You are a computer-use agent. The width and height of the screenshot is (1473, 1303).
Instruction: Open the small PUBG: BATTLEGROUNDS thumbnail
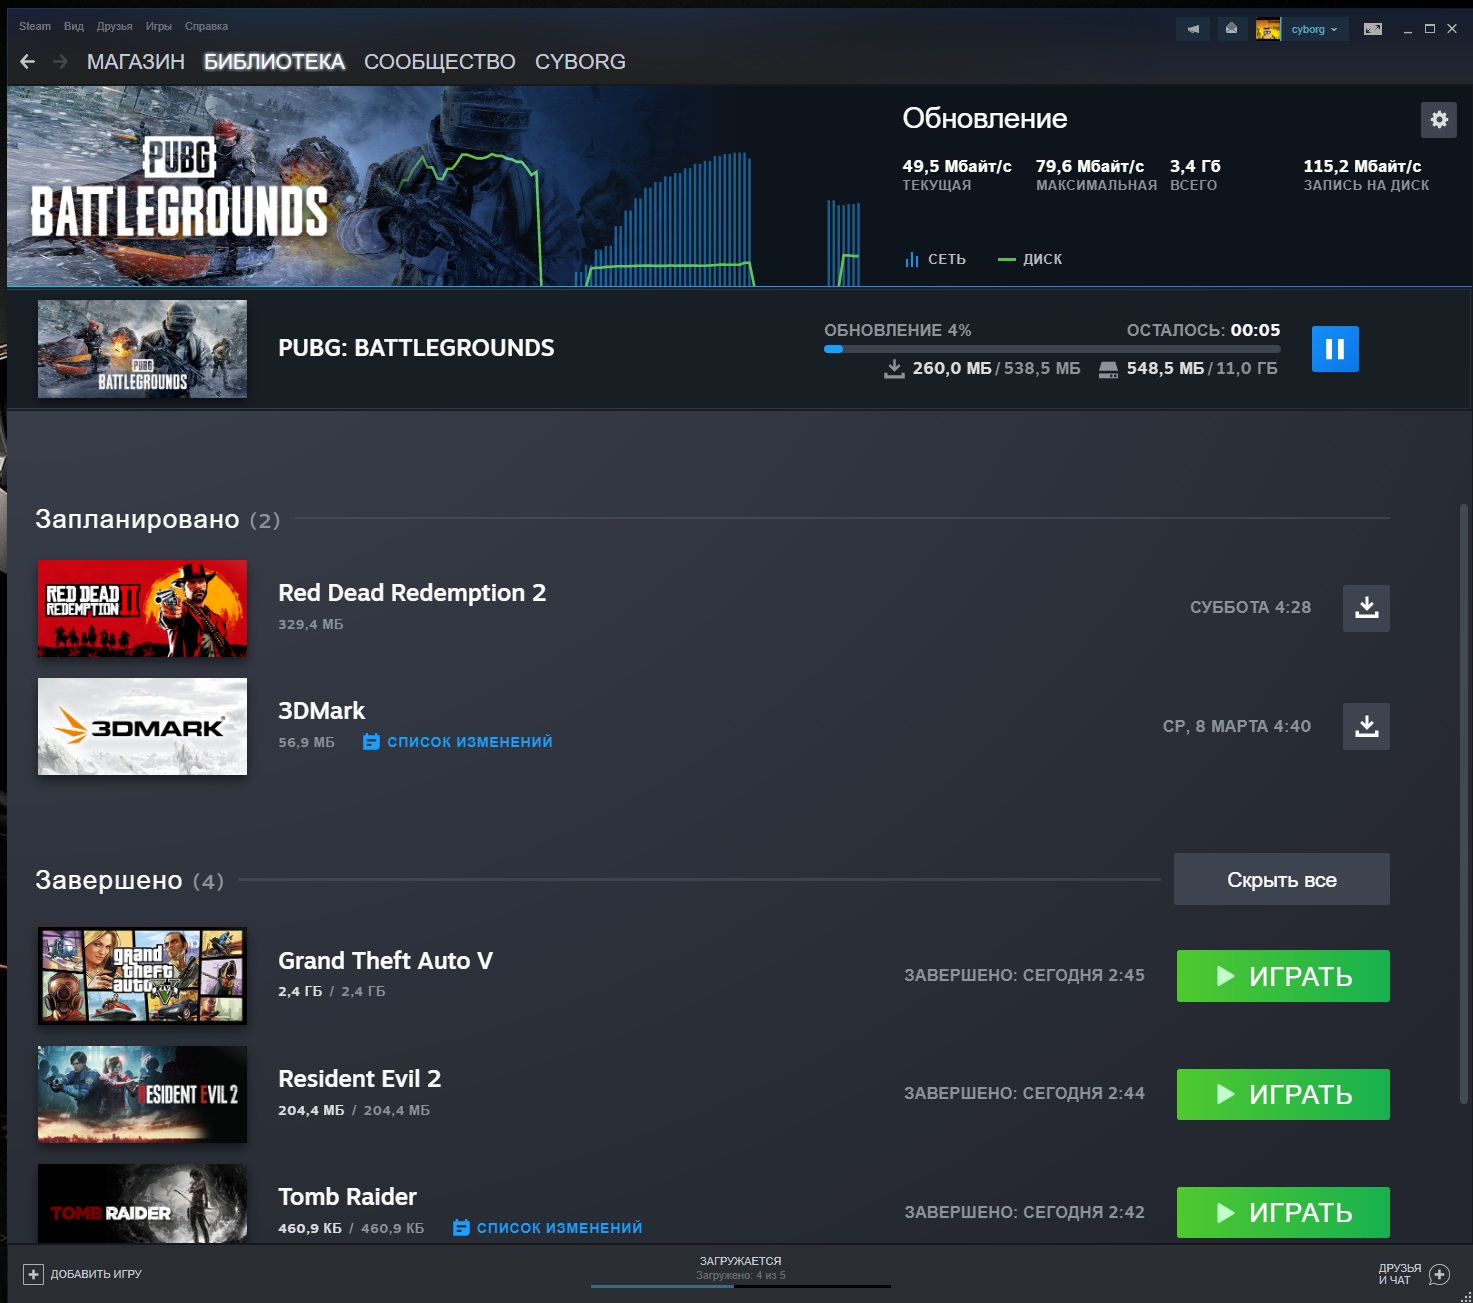[142, 349]
